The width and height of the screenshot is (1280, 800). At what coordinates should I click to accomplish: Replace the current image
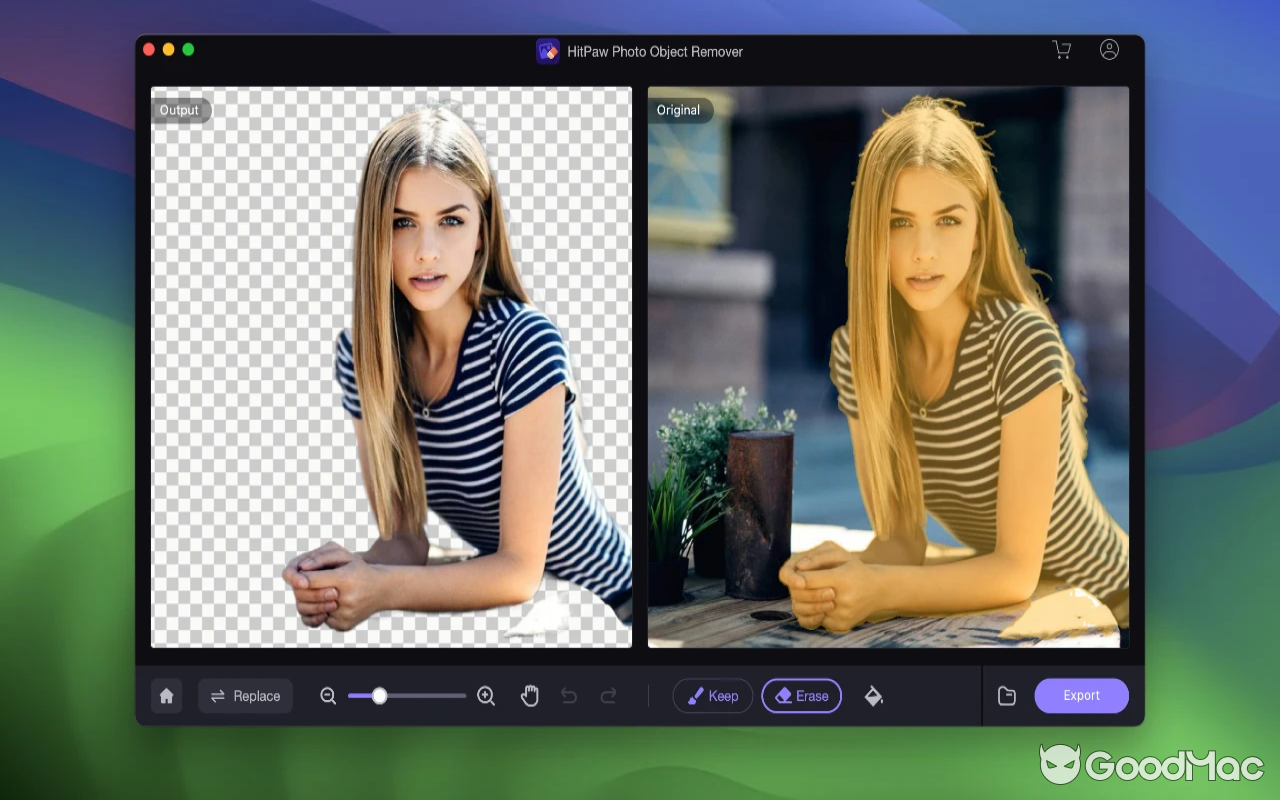(x=245, y=695)
